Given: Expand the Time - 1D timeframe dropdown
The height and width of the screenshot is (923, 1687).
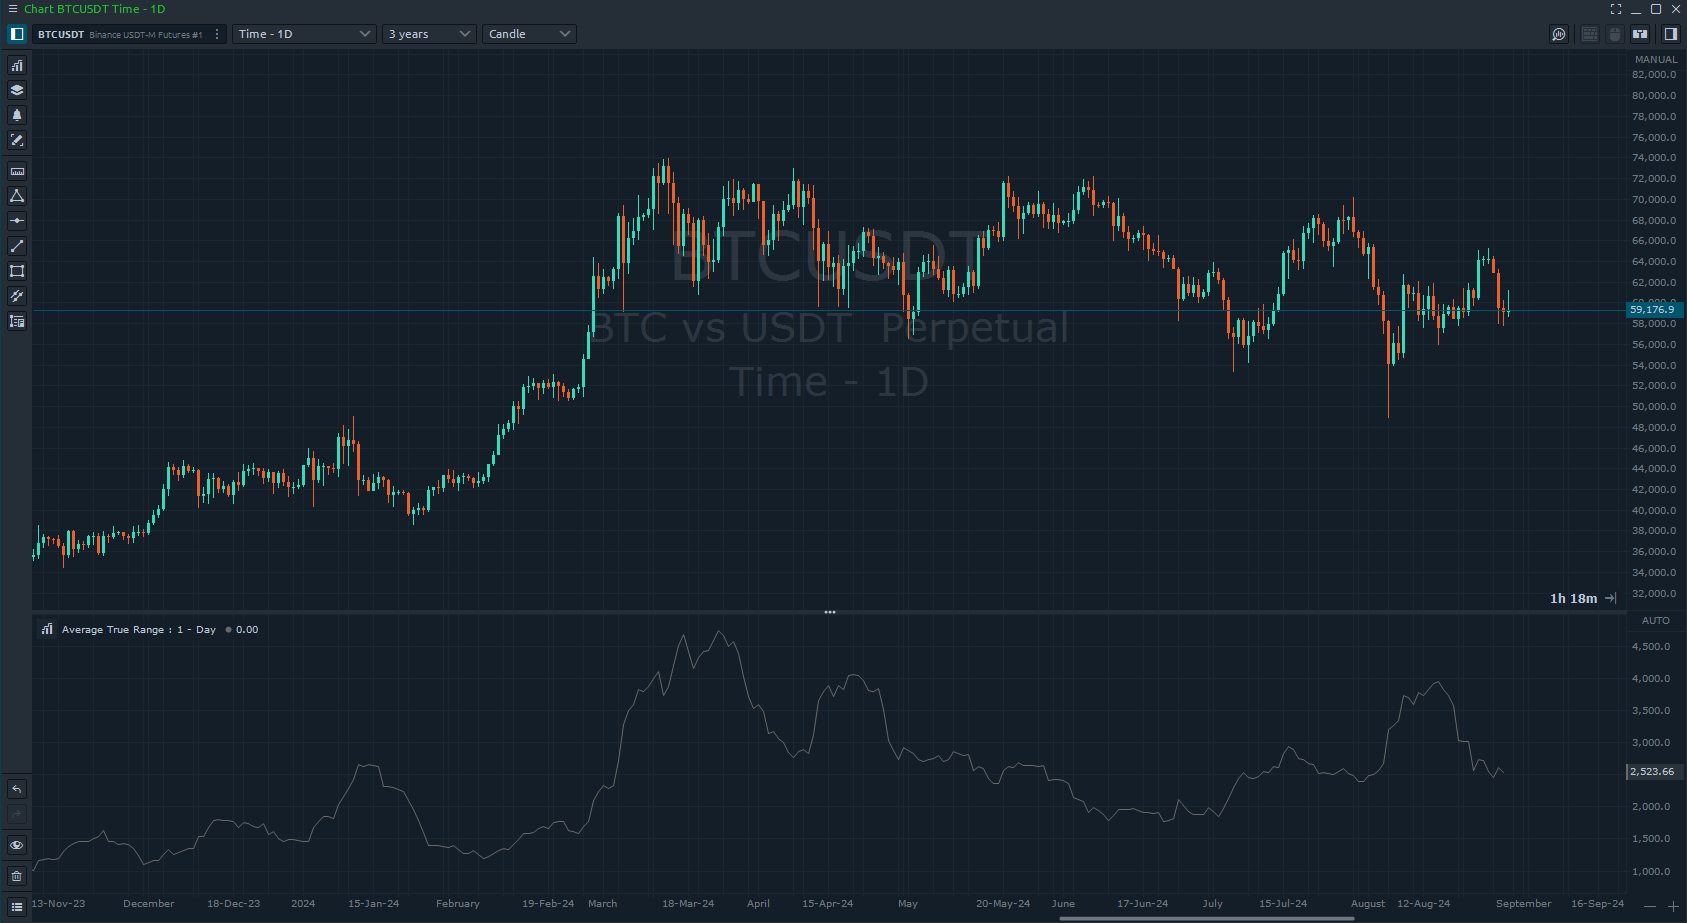Looking at the screenshot, I should (x=305, y=34).
